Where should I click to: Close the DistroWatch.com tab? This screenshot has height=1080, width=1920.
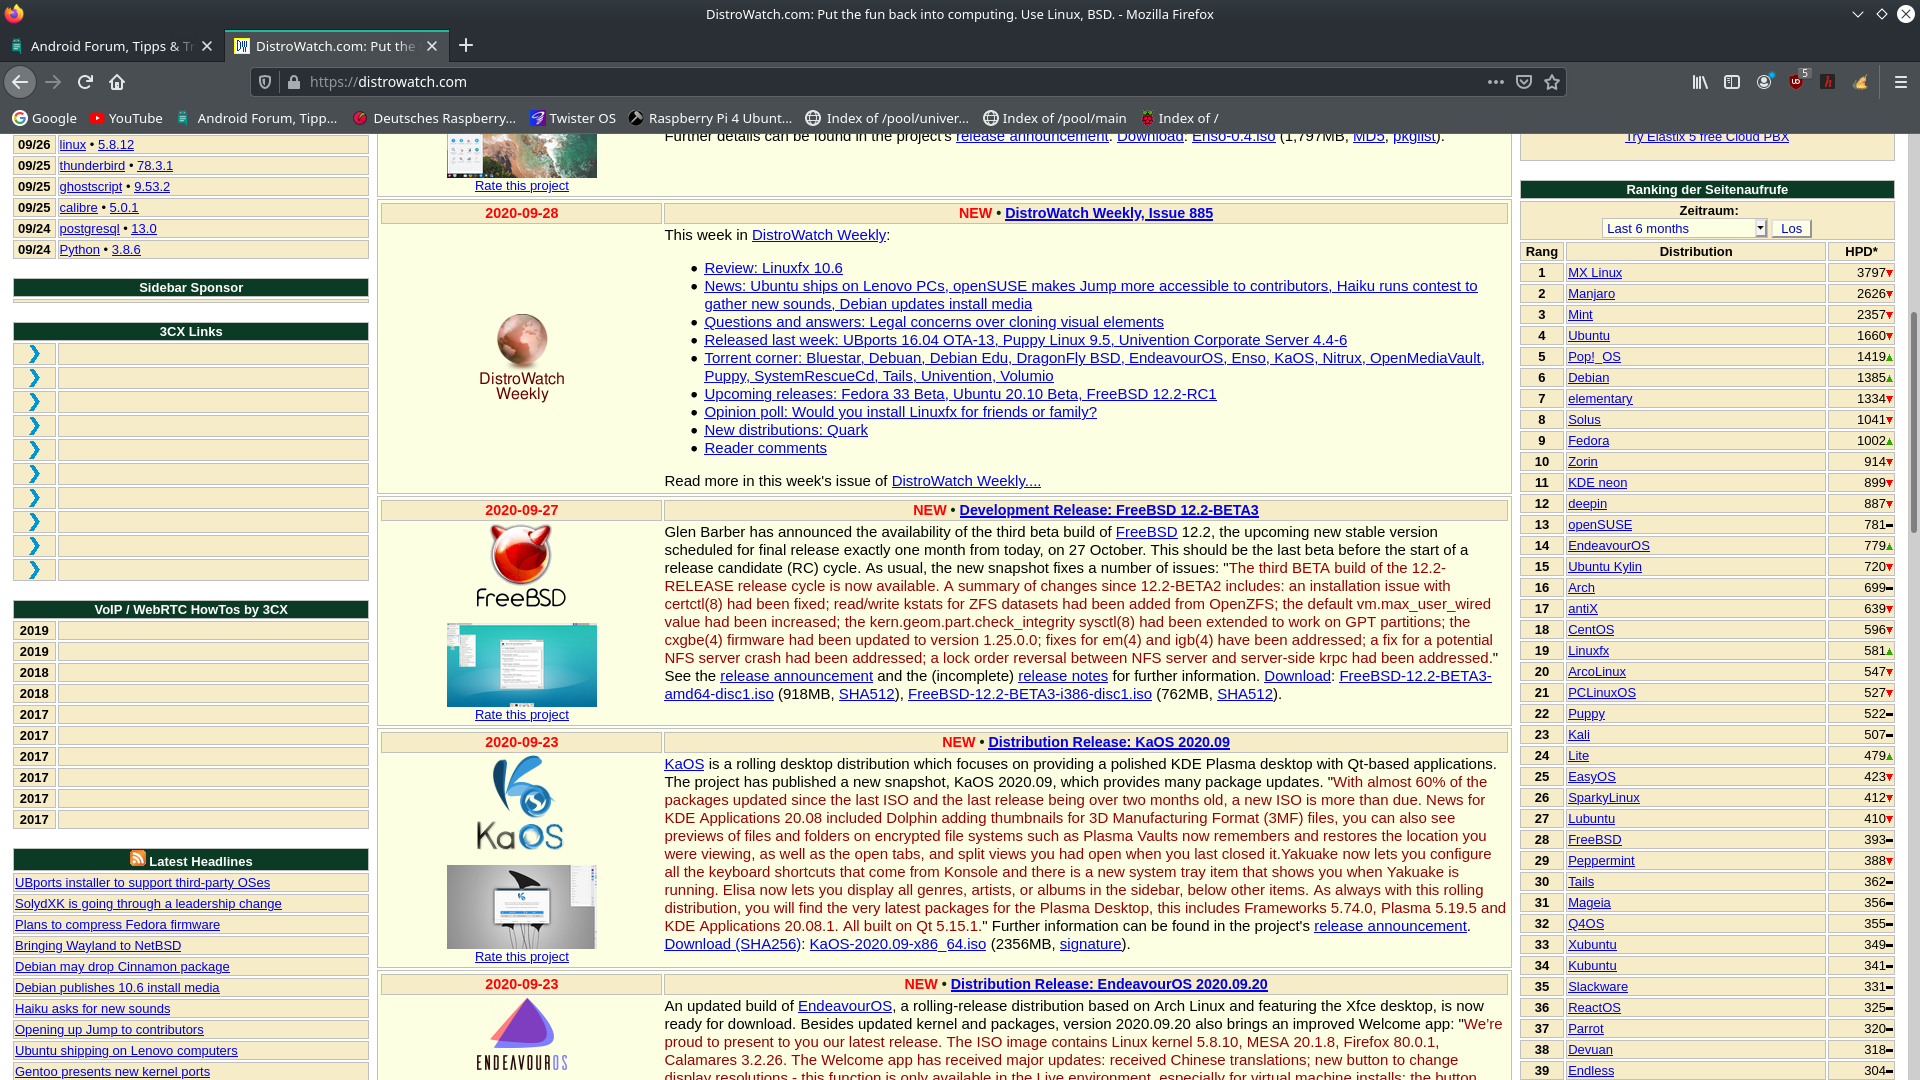click(432, 46)
